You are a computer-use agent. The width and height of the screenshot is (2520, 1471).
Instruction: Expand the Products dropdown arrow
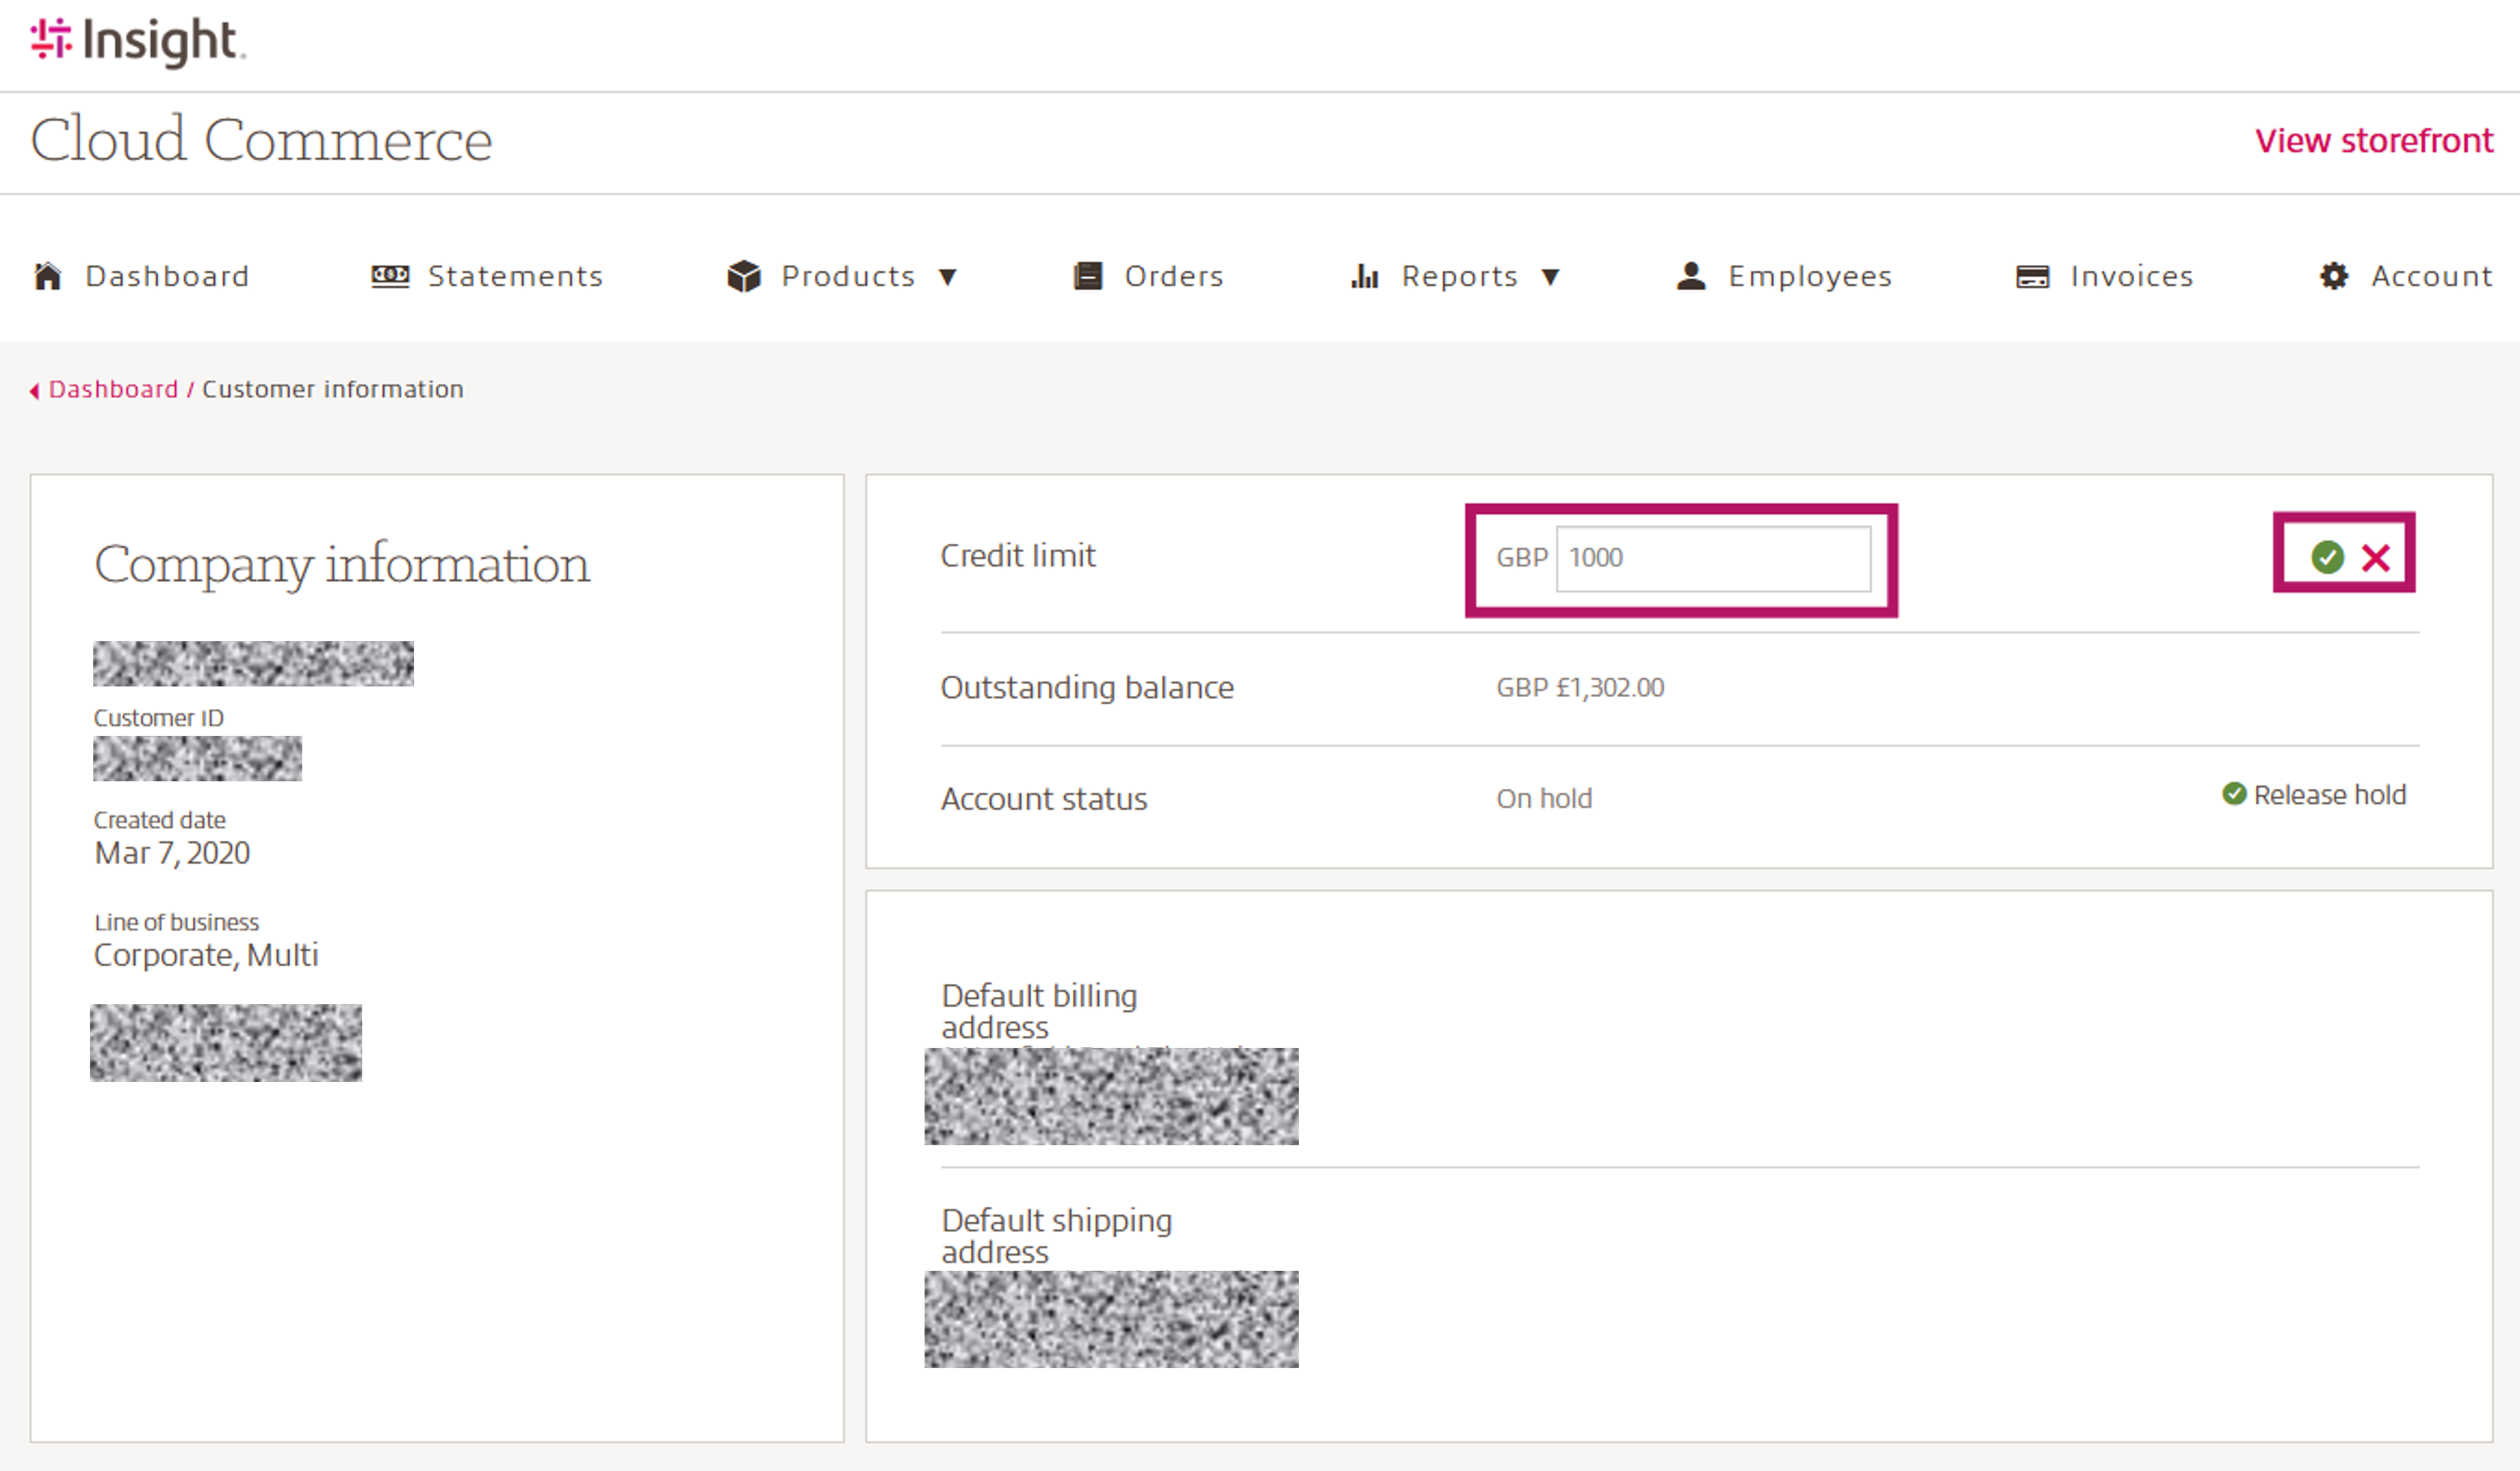tap(948, 277)
